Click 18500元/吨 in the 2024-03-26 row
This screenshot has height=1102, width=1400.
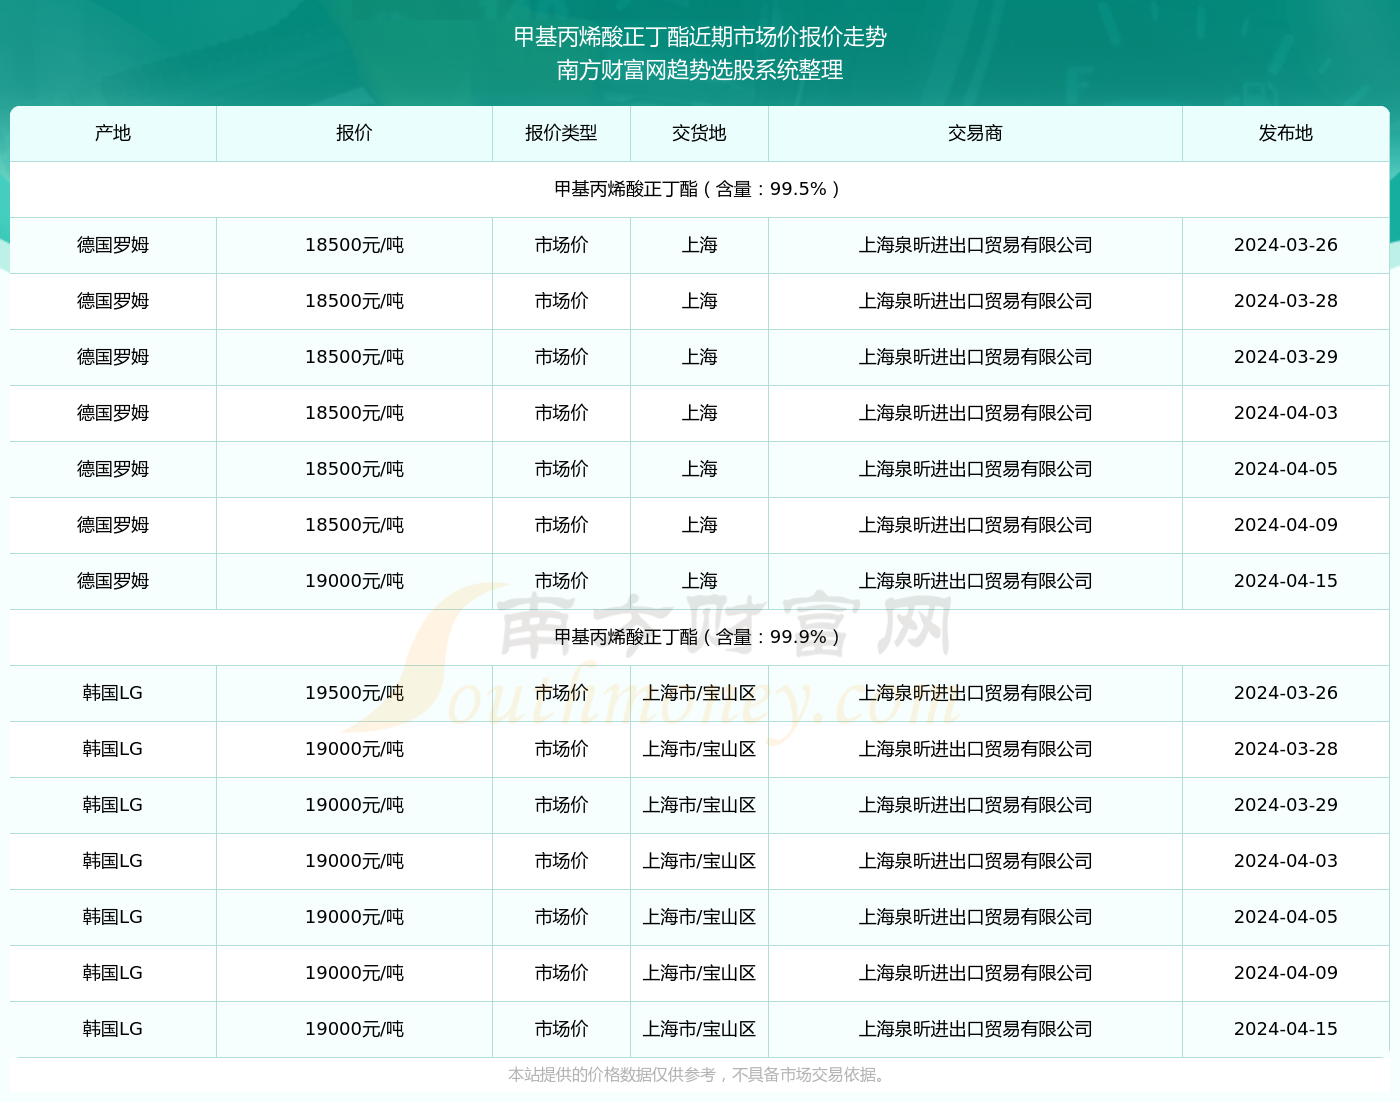(354, 245)
